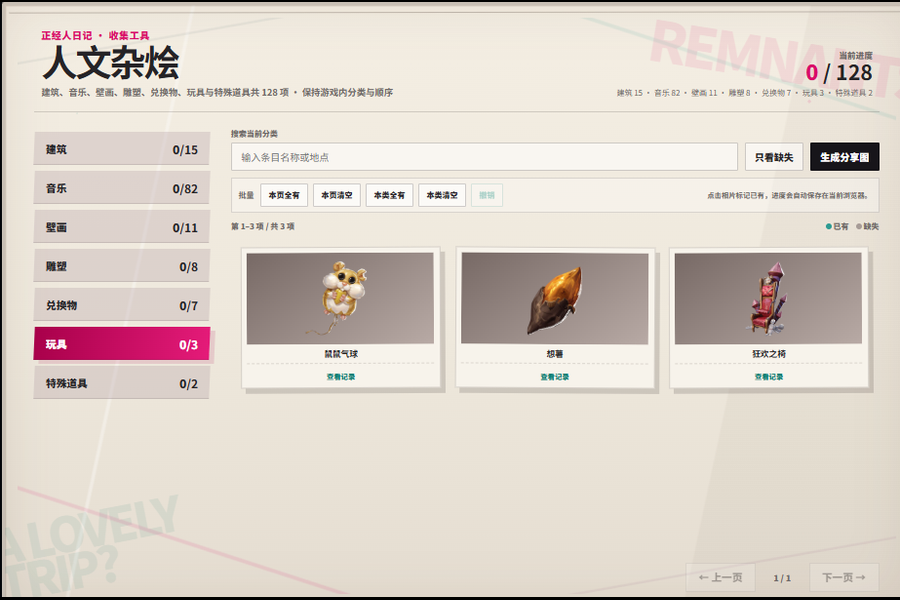Image resolution: width=900 pixels, height=600 pixels.
Task: Mark the hamster balloon photo as owned
Action: (x=340, y=299)
